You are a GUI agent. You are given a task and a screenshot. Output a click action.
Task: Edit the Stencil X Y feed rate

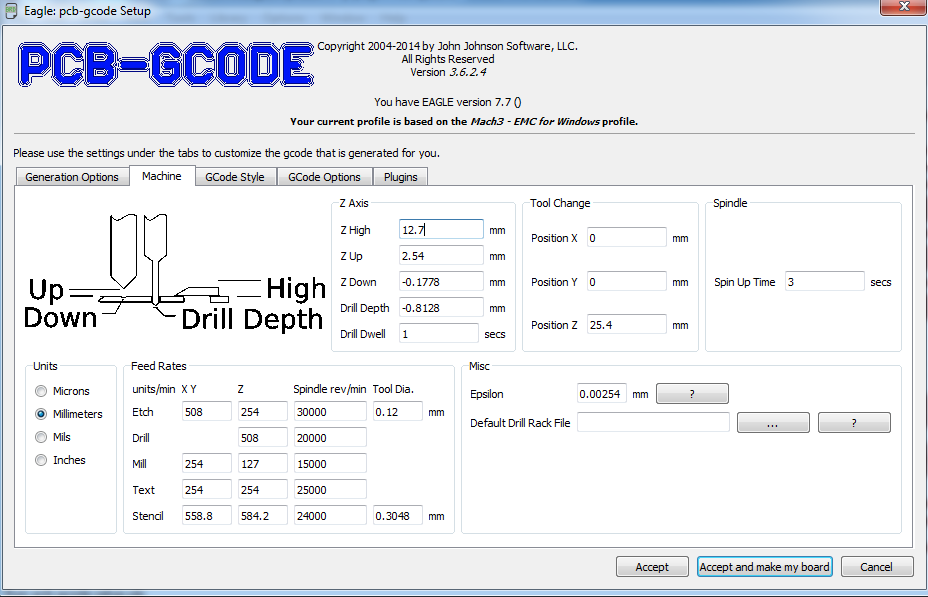(207, 516)
